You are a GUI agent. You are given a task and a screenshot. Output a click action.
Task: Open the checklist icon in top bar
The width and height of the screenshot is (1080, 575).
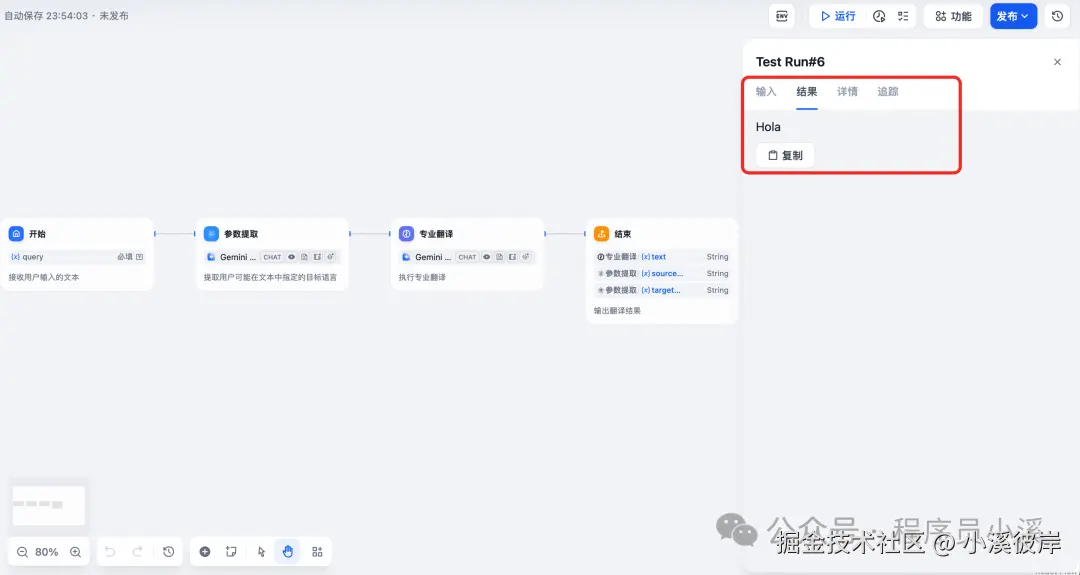point(903,16)
